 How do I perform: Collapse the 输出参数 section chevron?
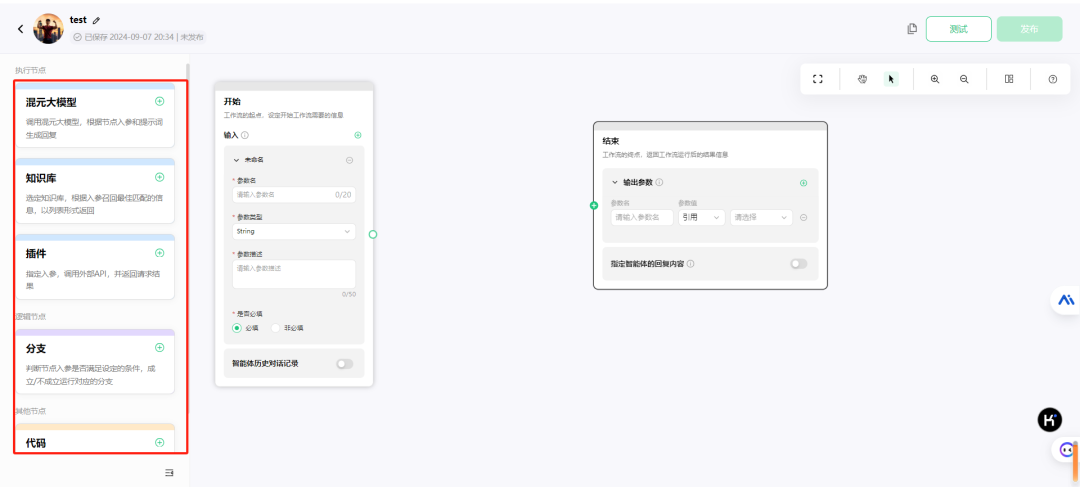pos(615,183)
